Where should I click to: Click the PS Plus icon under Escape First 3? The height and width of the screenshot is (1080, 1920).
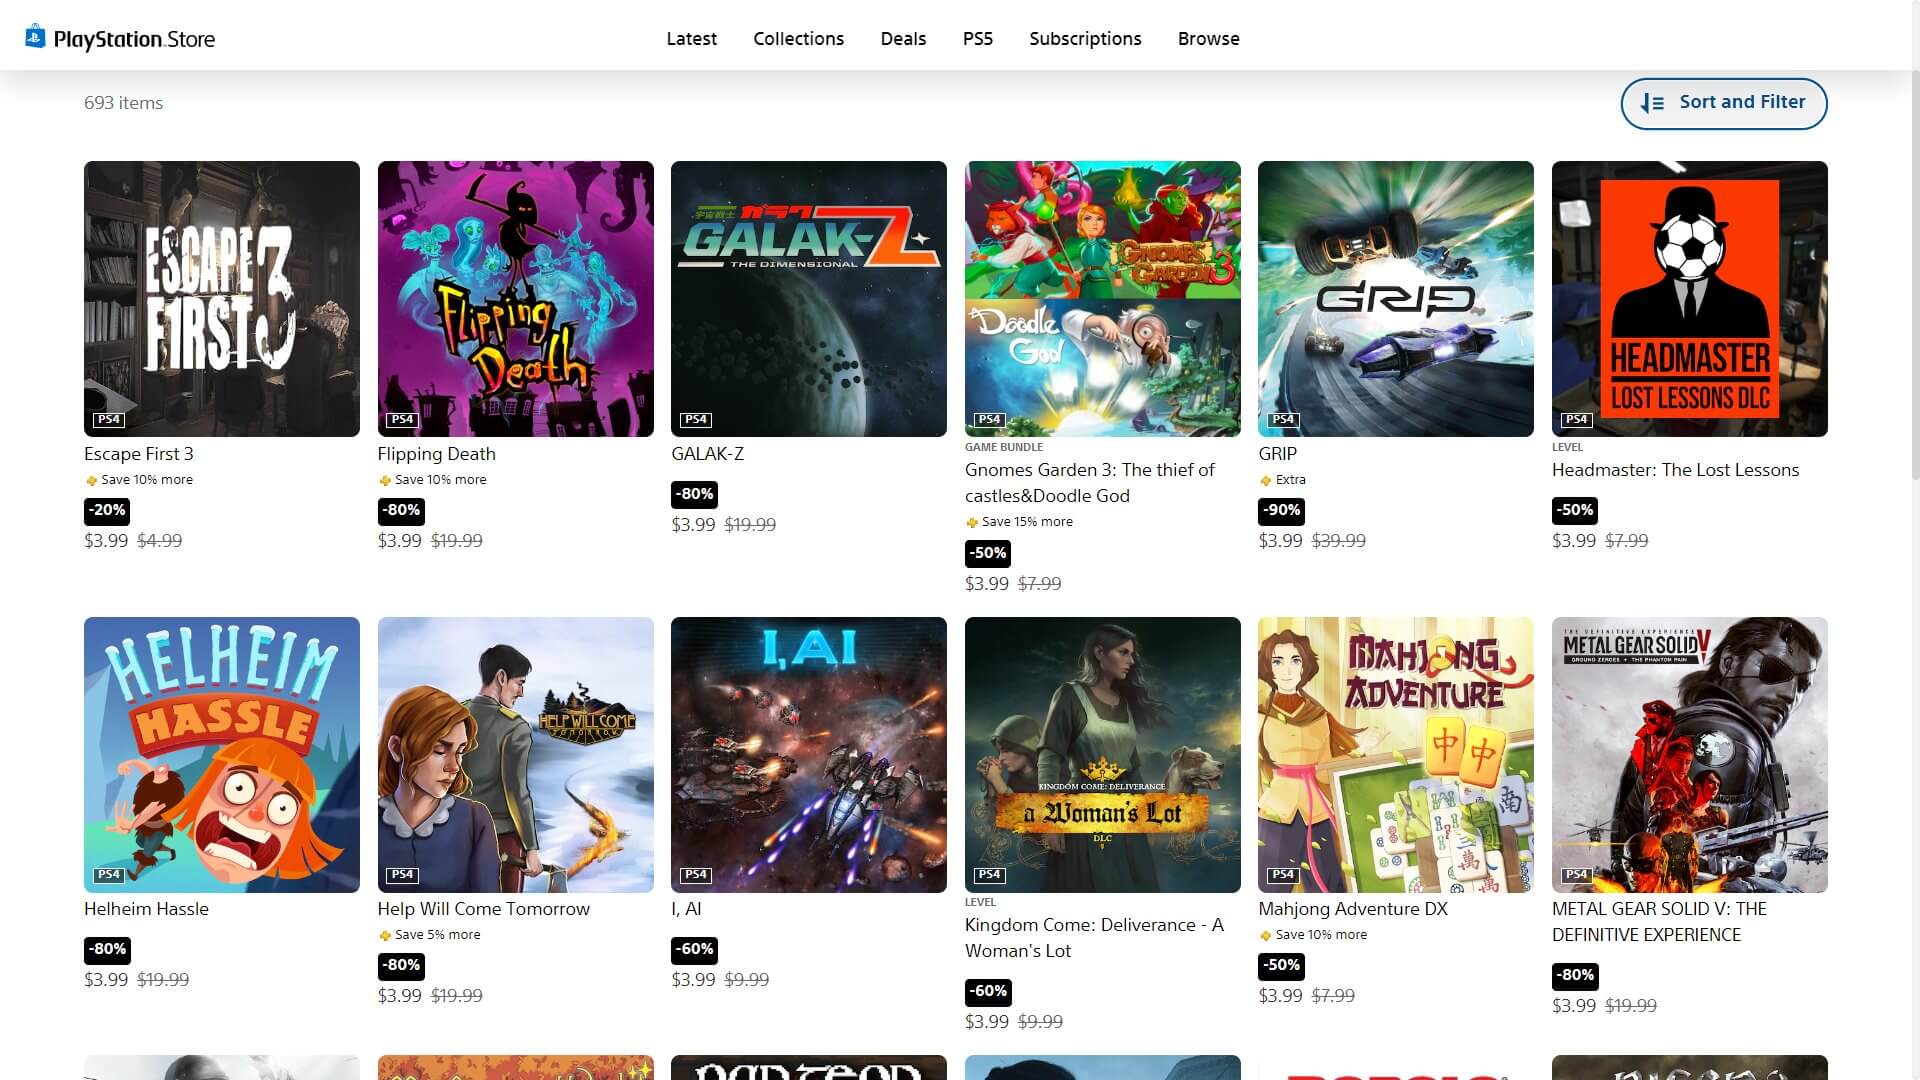(91, 481)
